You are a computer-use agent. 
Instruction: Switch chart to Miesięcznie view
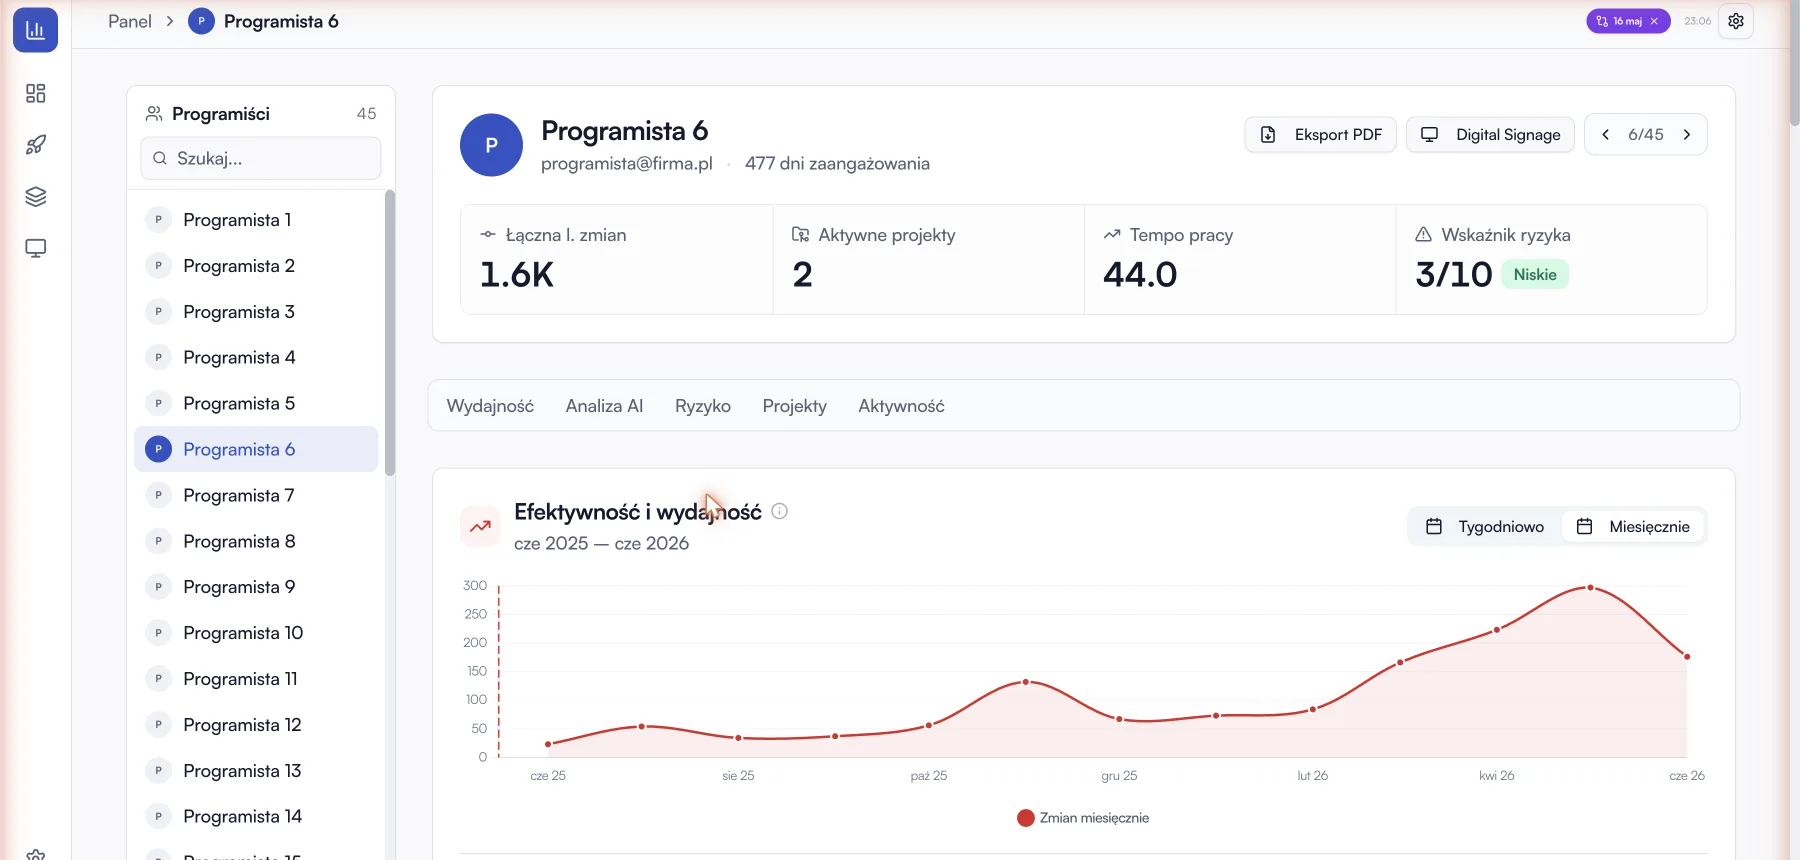[x=1633, y=526]
